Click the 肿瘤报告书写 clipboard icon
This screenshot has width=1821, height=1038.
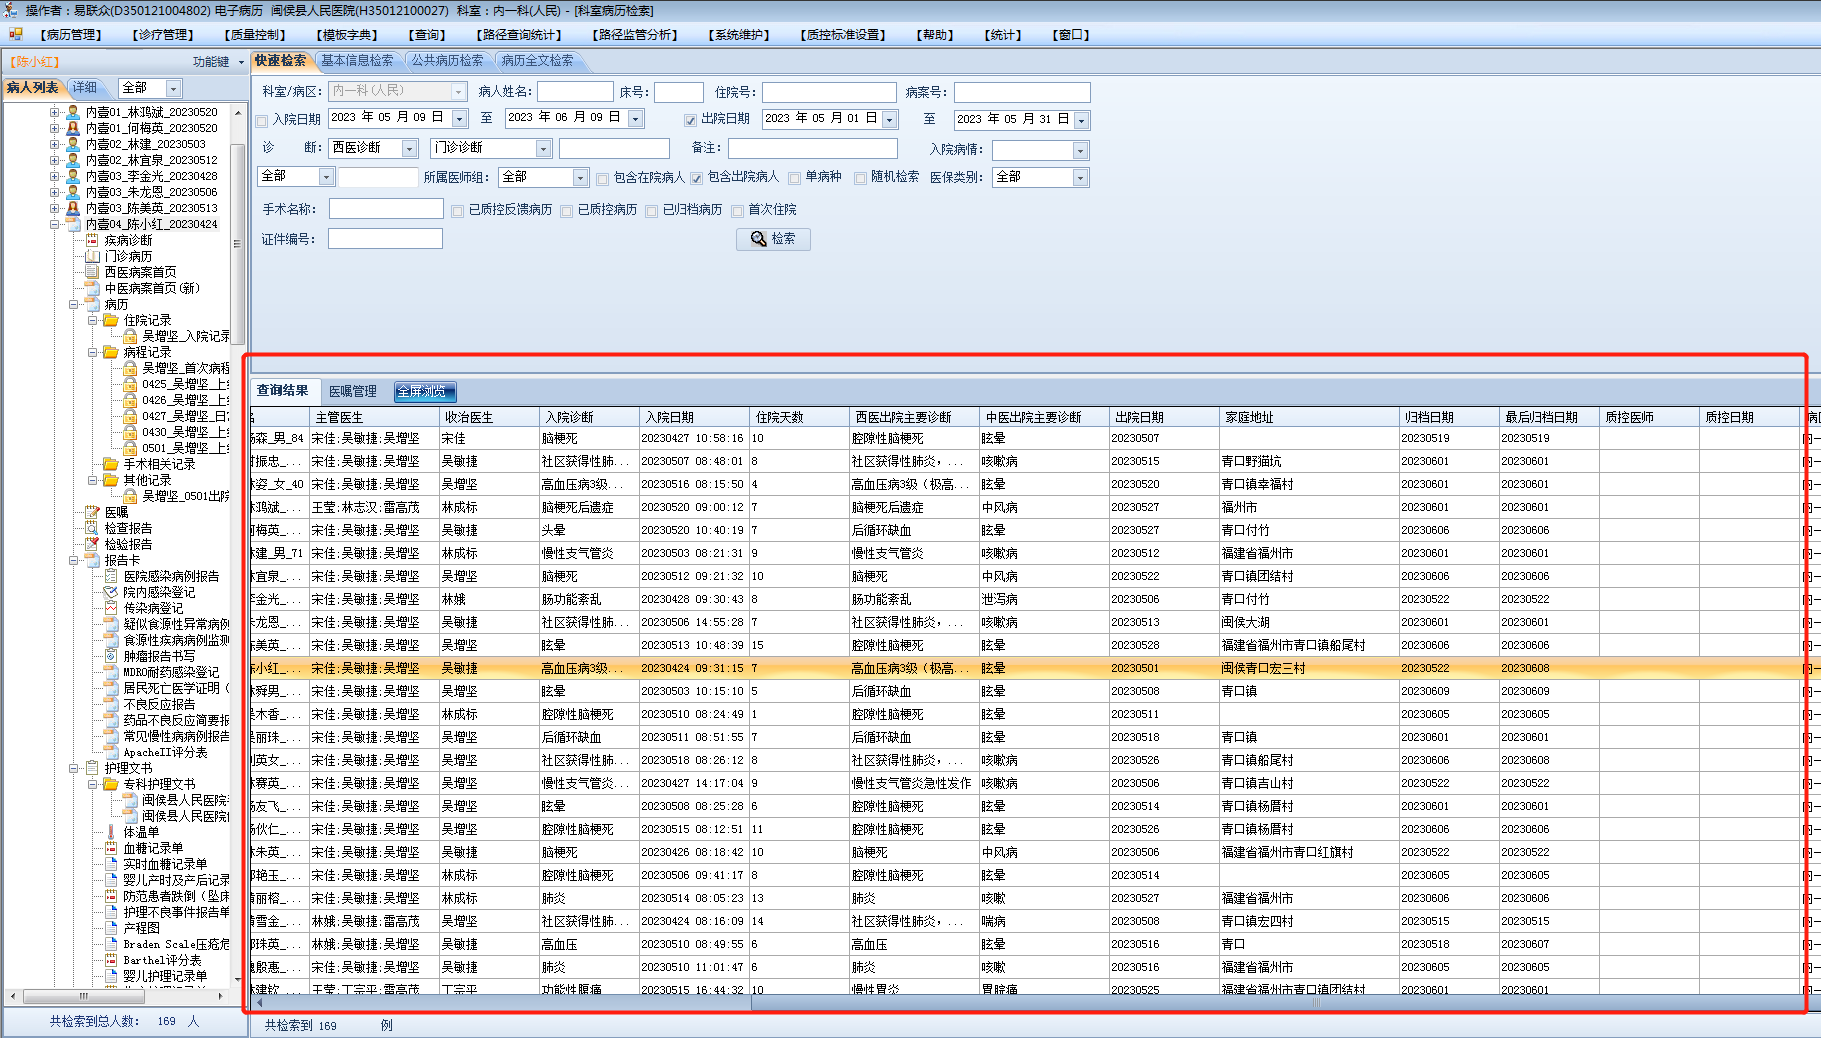pyautogui.click(x=111, y=656)
